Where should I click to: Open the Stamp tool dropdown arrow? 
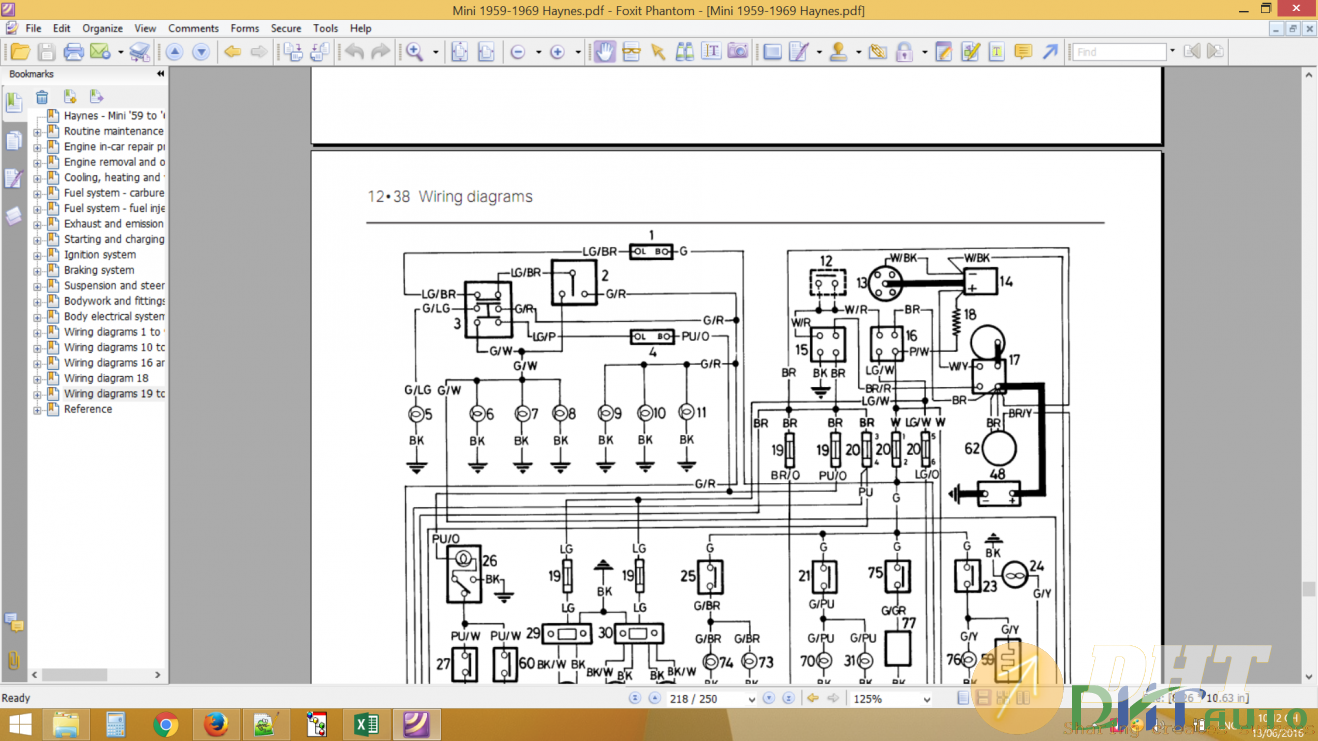tap(858, 52)
